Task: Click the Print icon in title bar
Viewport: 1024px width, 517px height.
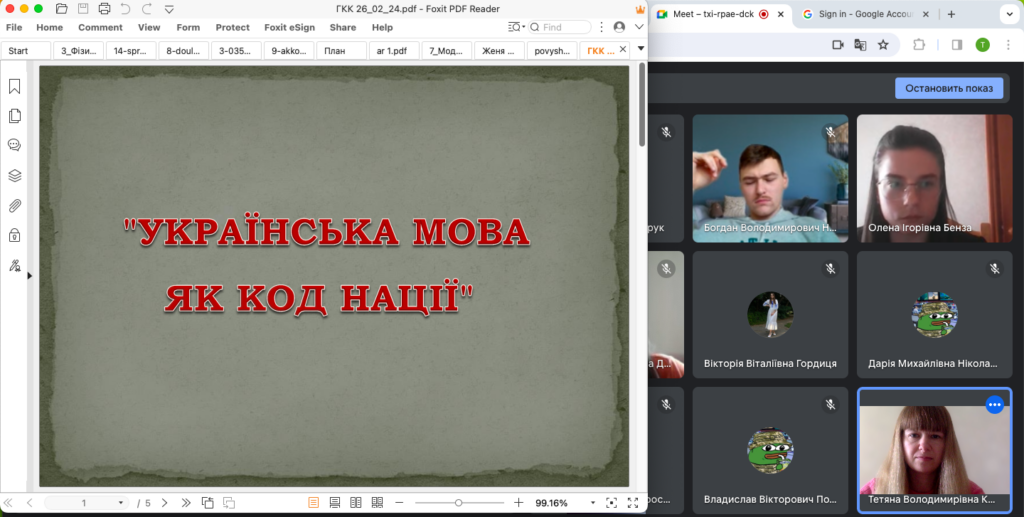Action: tap(104, 9)
